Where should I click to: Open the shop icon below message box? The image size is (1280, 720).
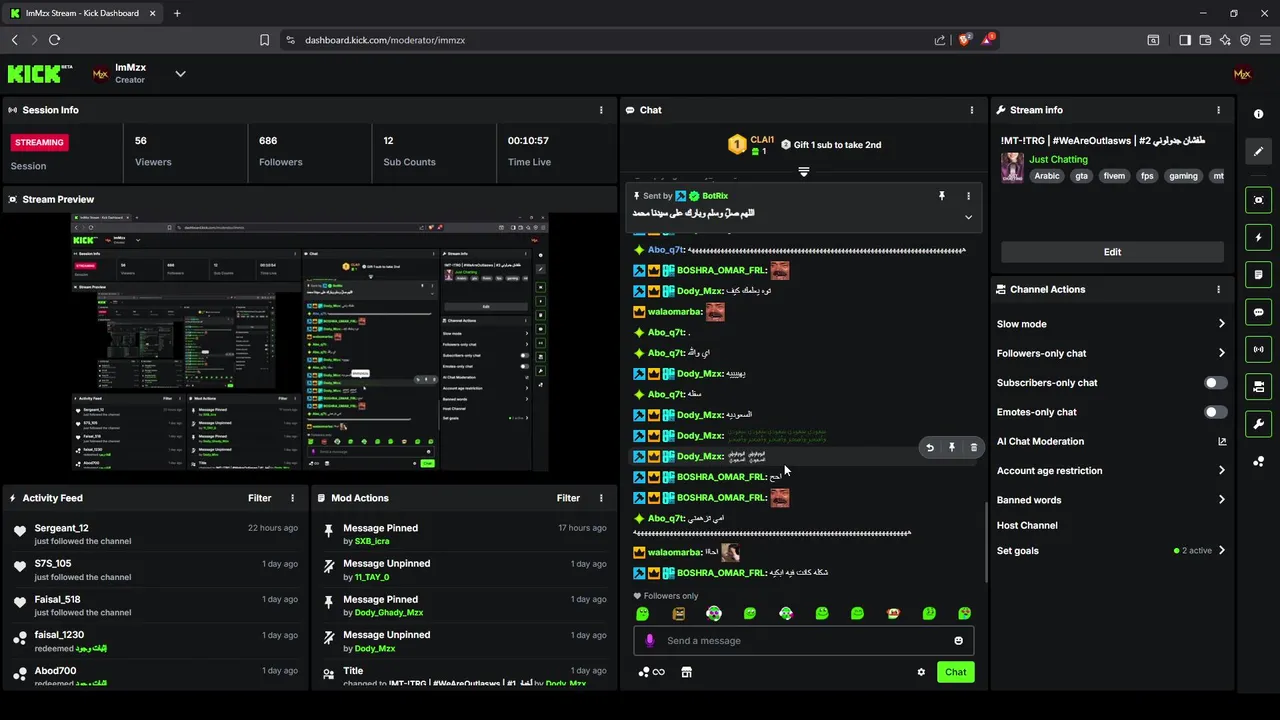686,672
